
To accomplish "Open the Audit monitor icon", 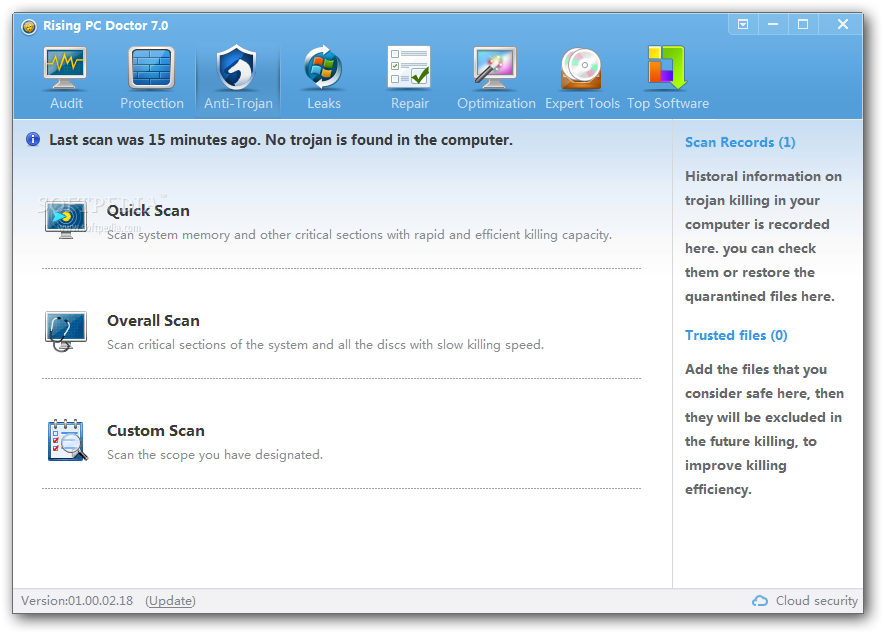I will point(65,68).
